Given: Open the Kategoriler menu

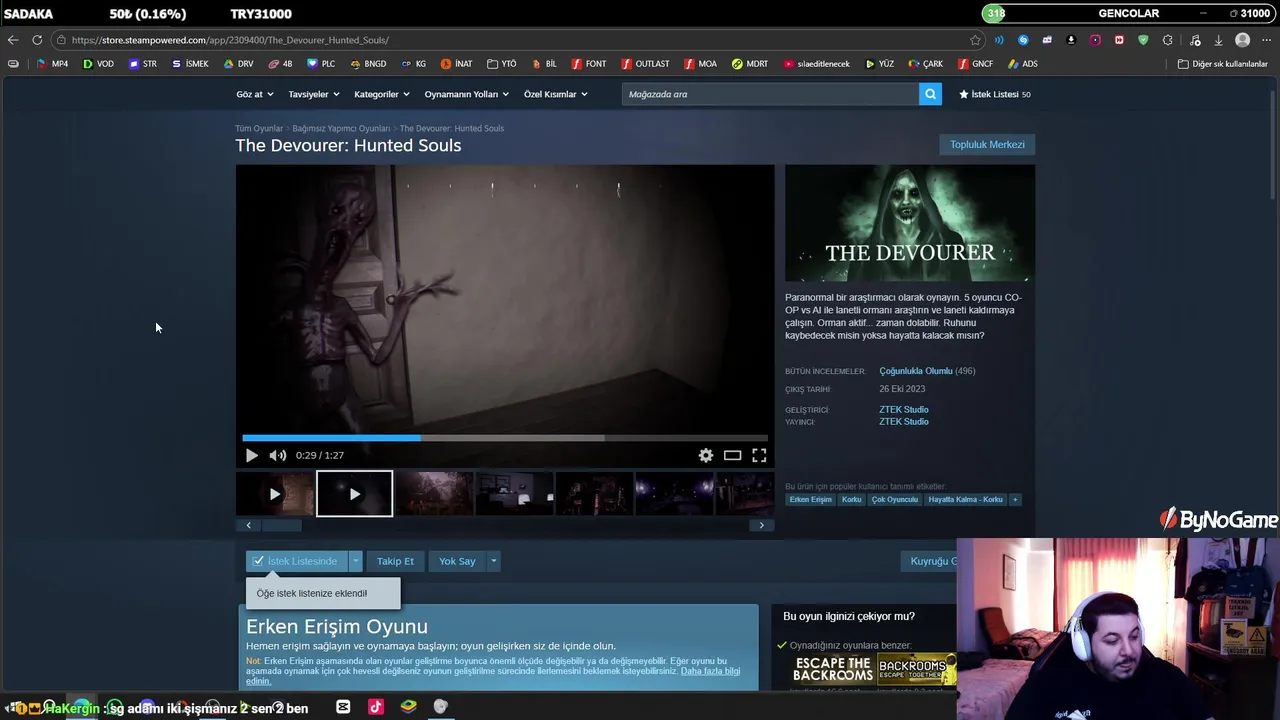Looking at the screenshot, I should coord(382,94).
